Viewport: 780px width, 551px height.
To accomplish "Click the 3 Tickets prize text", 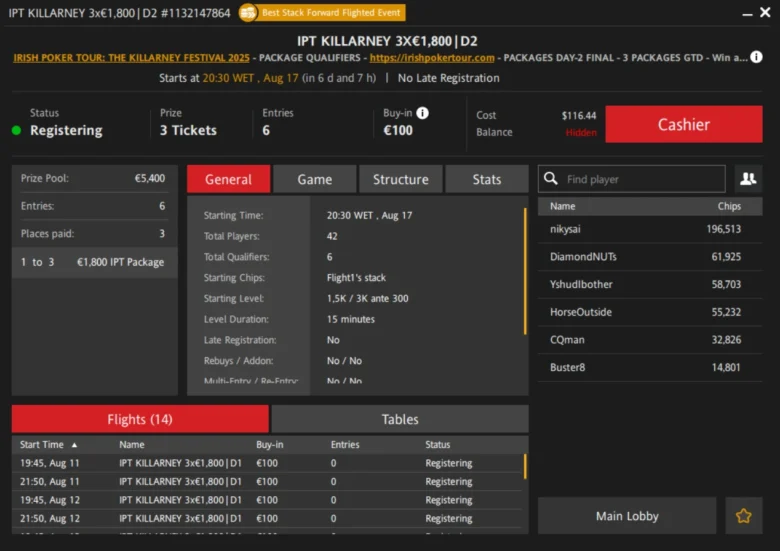I will pyautogui.click(x=188, y=130).
